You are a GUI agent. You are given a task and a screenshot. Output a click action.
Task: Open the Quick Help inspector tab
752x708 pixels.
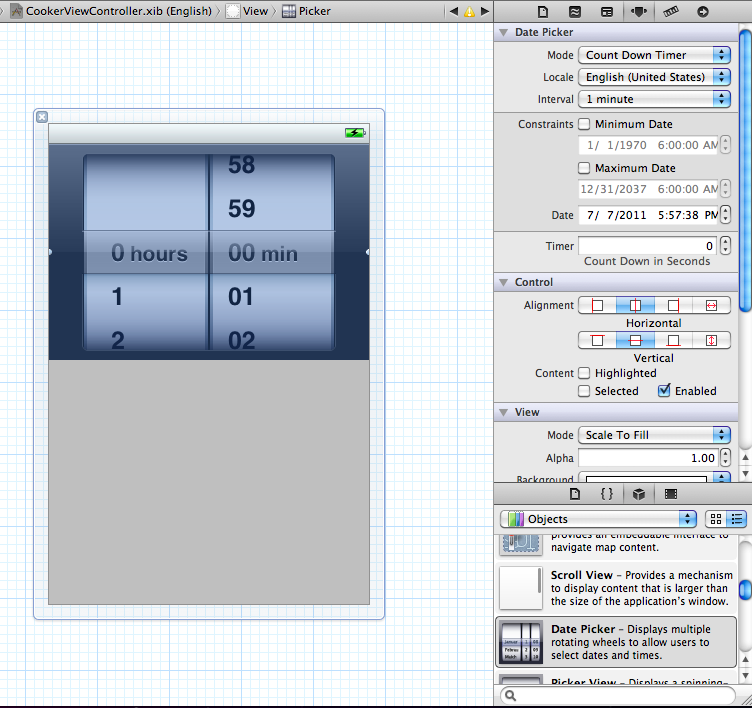(x=575, y=12)
